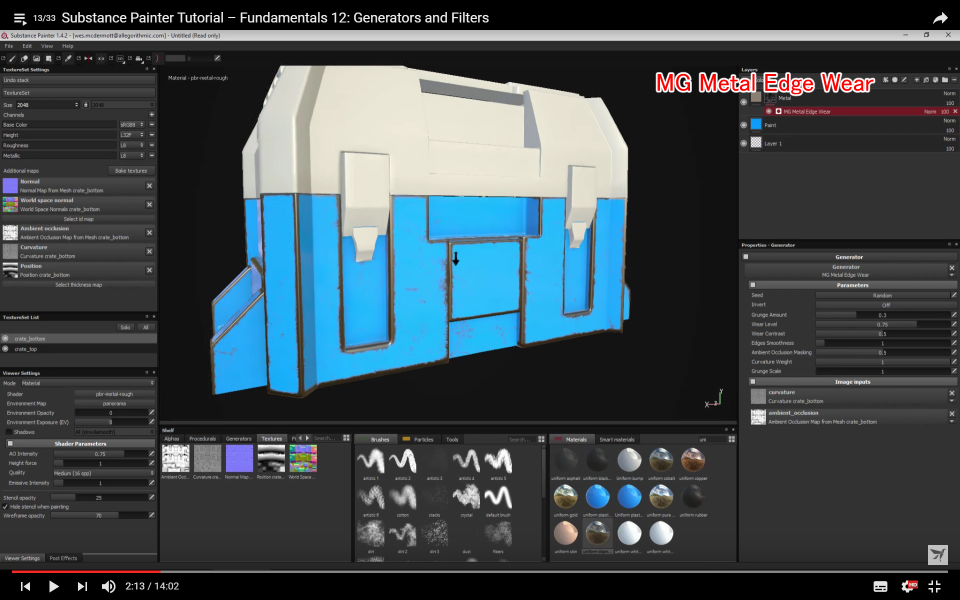Add a channel with Channels plus icon
Image resolution: width=960 pixels, height=600 pixels.
pos(151,114)
